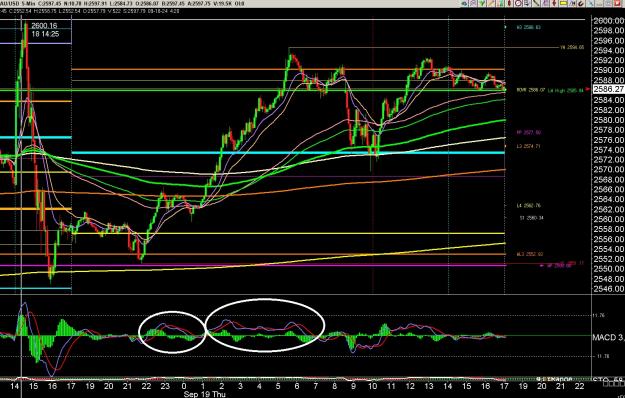Click the current price label 2586.27
This screenshot has width=625, height=398.
point(608,89)
